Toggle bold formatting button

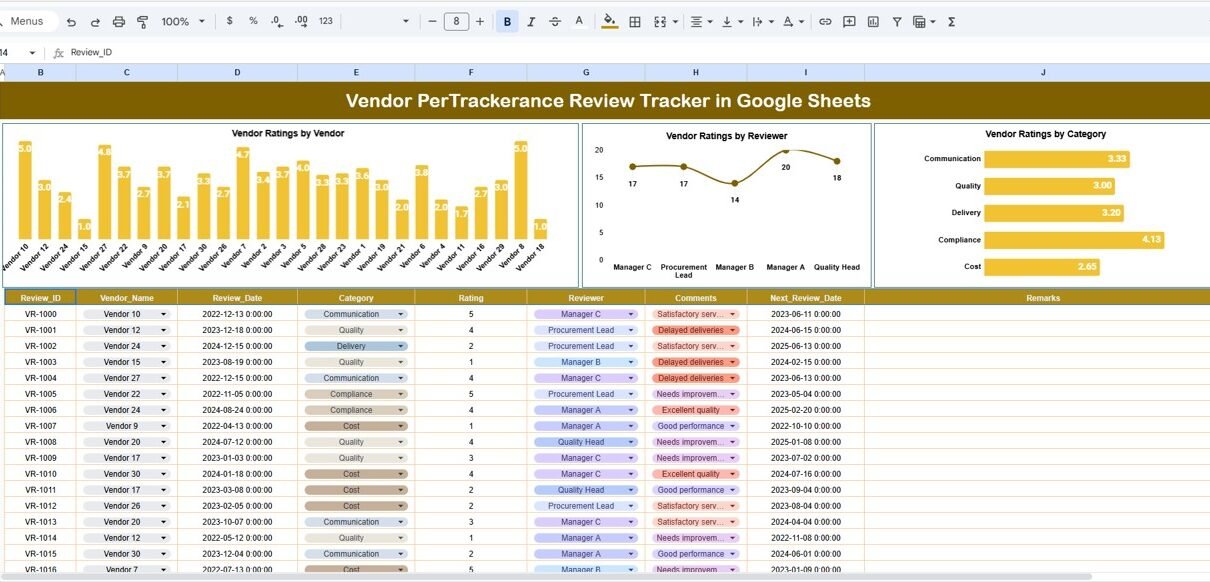click(507, 21)
